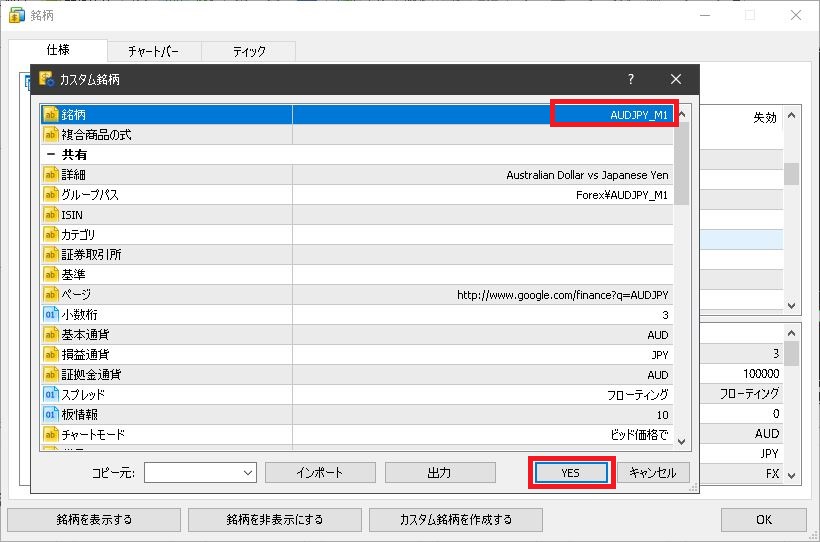Click the 板情報 value 10
The height and width of the screenshot is (542, 820).
pyautogui.click(x=663, y=415)
